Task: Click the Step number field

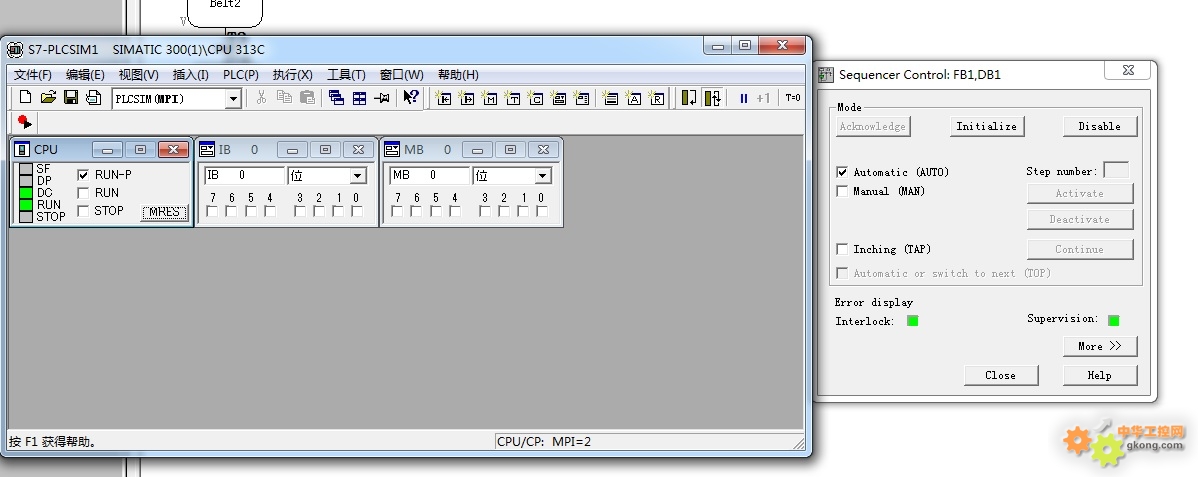Action: click(x=1115, y=170)
